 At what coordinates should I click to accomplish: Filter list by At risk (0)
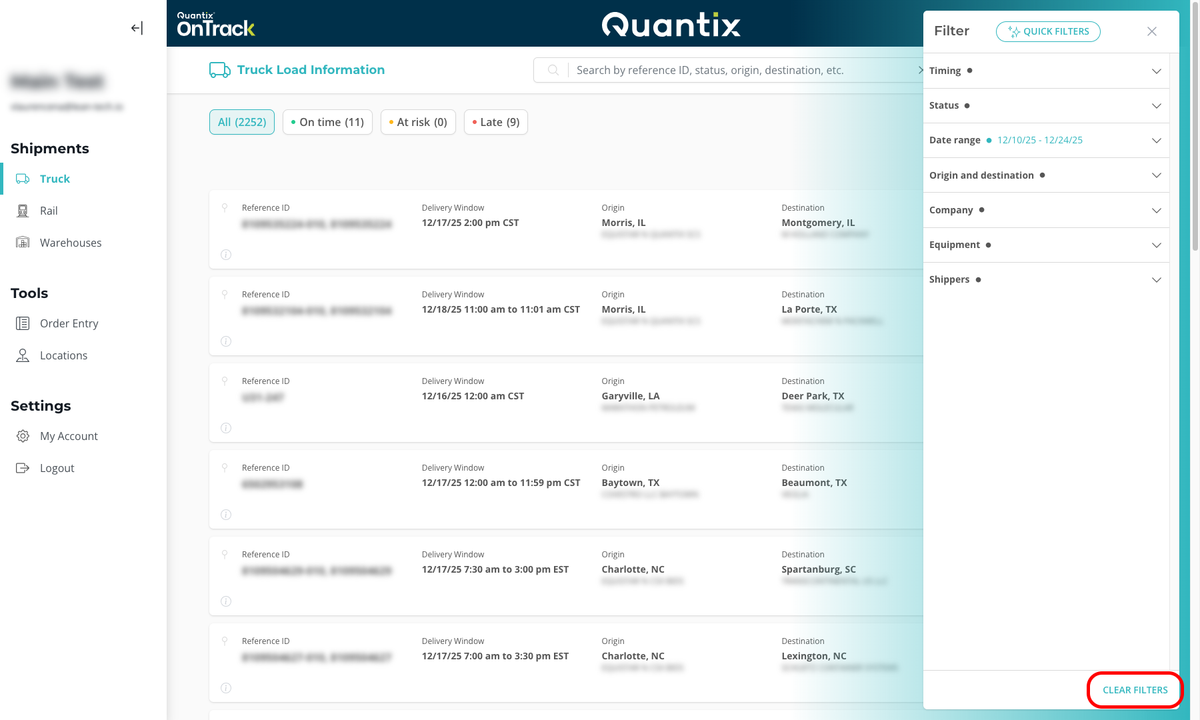[x=418, y=122]
